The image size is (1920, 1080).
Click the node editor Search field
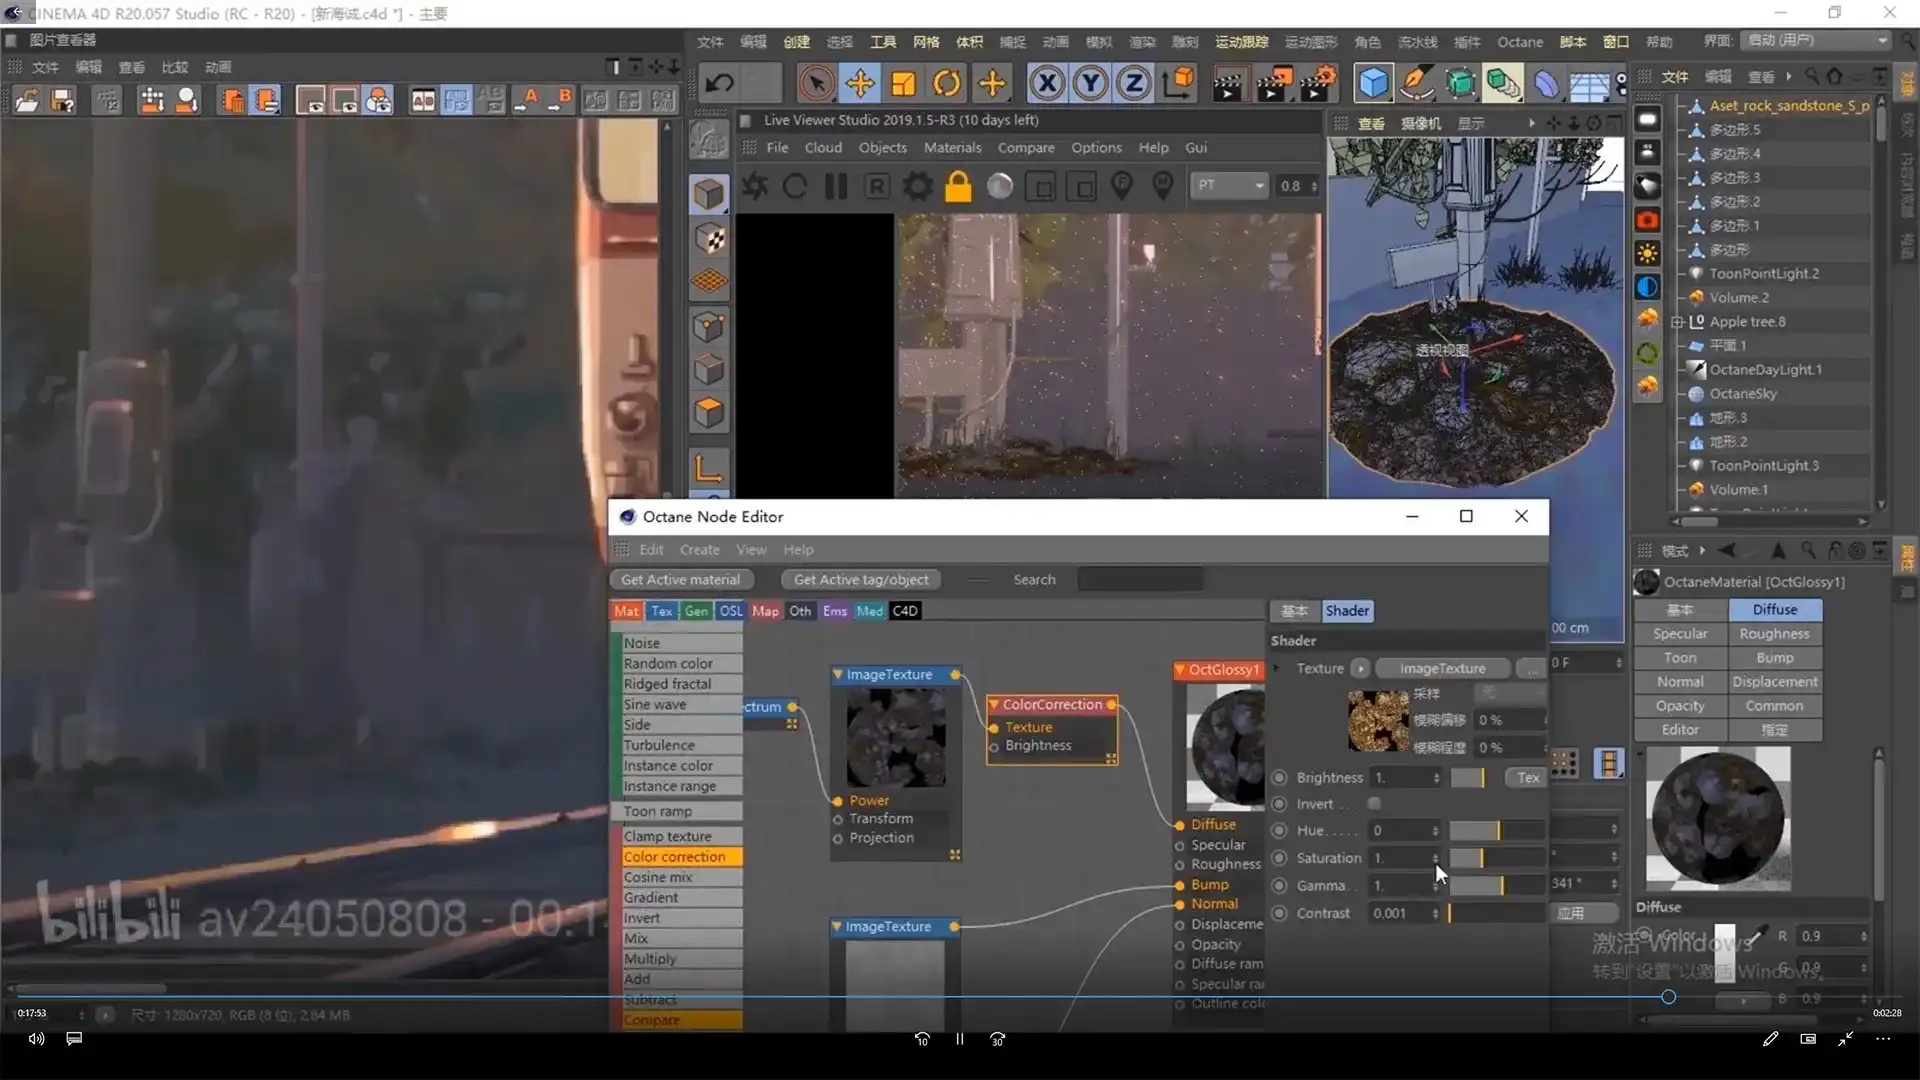[1140, 580]
